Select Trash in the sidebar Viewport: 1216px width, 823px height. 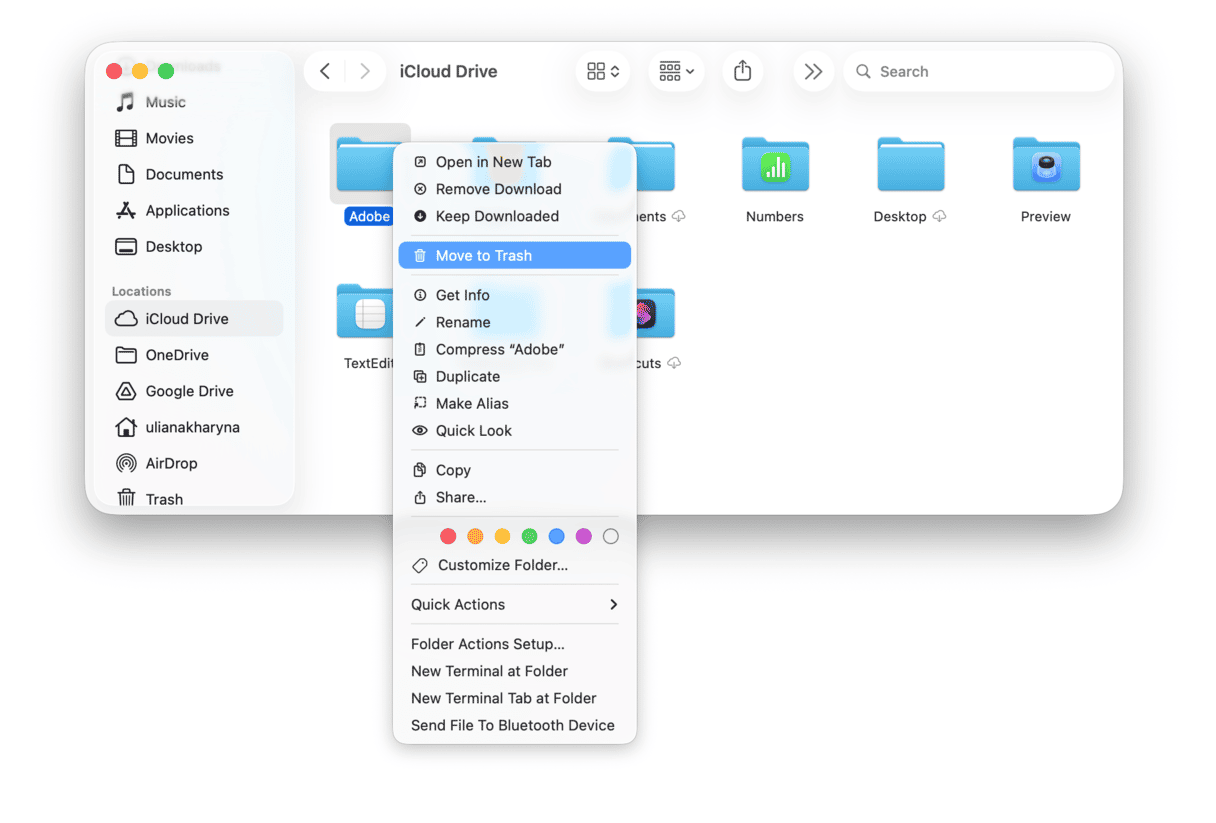(x=164, y=498)
